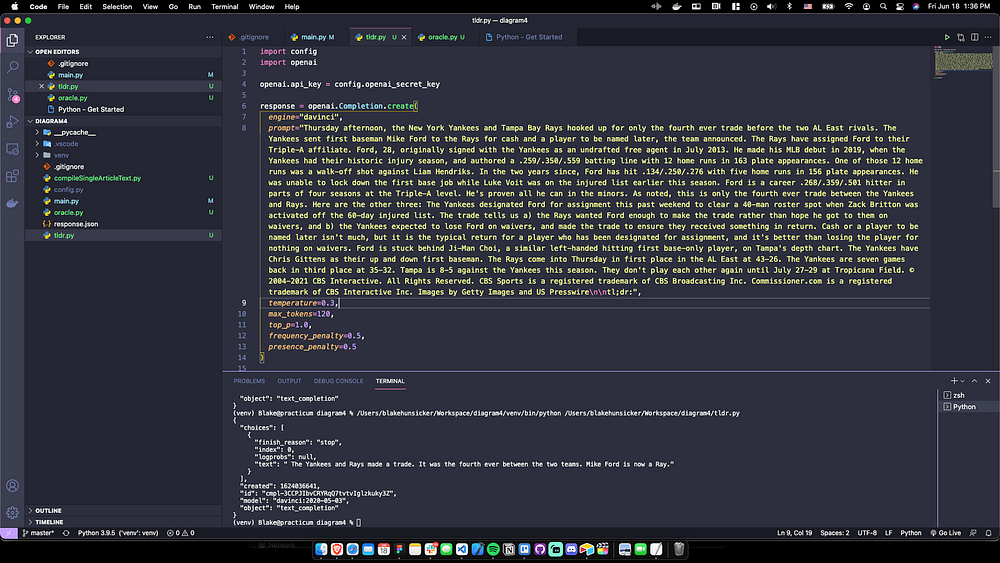Open the Manage gear icon
This screenshot has height=563, width=1000.
tap(12, 513)
